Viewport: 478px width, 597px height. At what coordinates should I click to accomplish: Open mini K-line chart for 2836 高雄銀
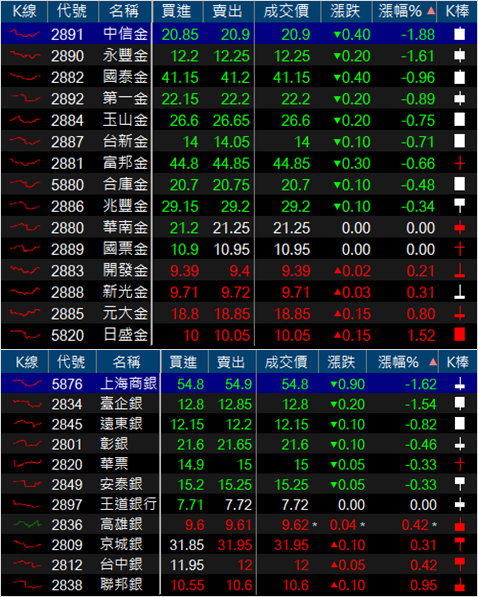click(x=27, y=525)
